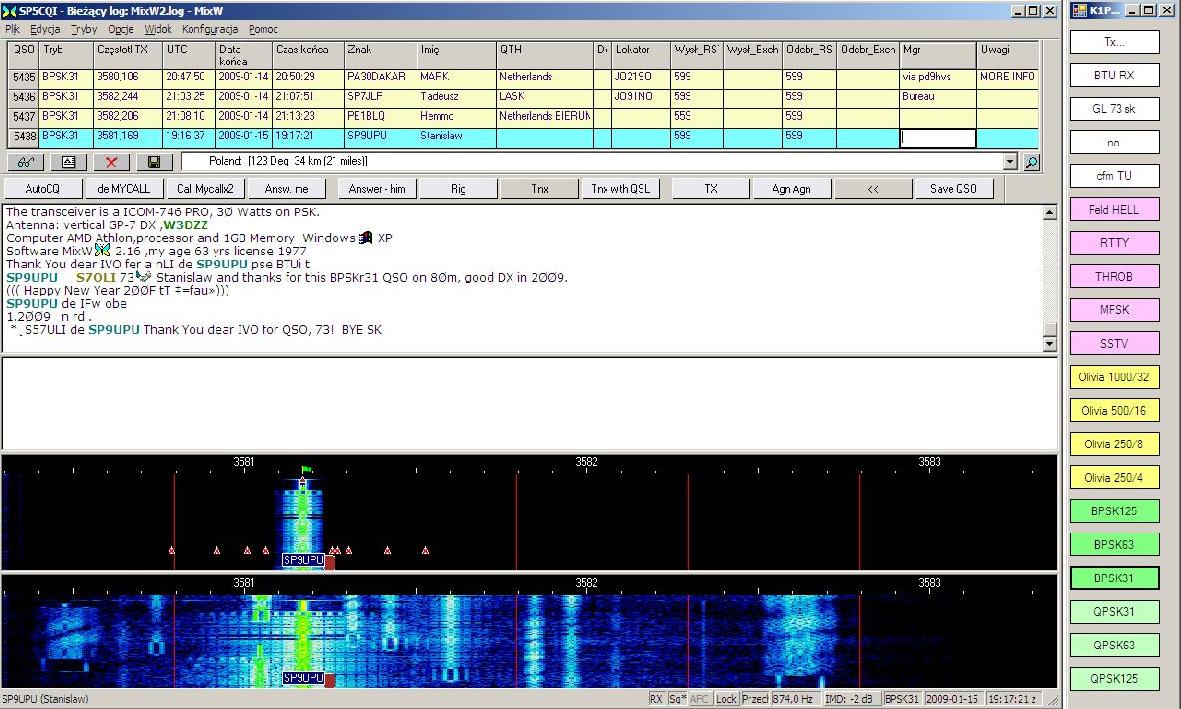Toggle the AFC status indicator
The height and width of the screenshot is (709, 1181).
[x=699, y=699]
